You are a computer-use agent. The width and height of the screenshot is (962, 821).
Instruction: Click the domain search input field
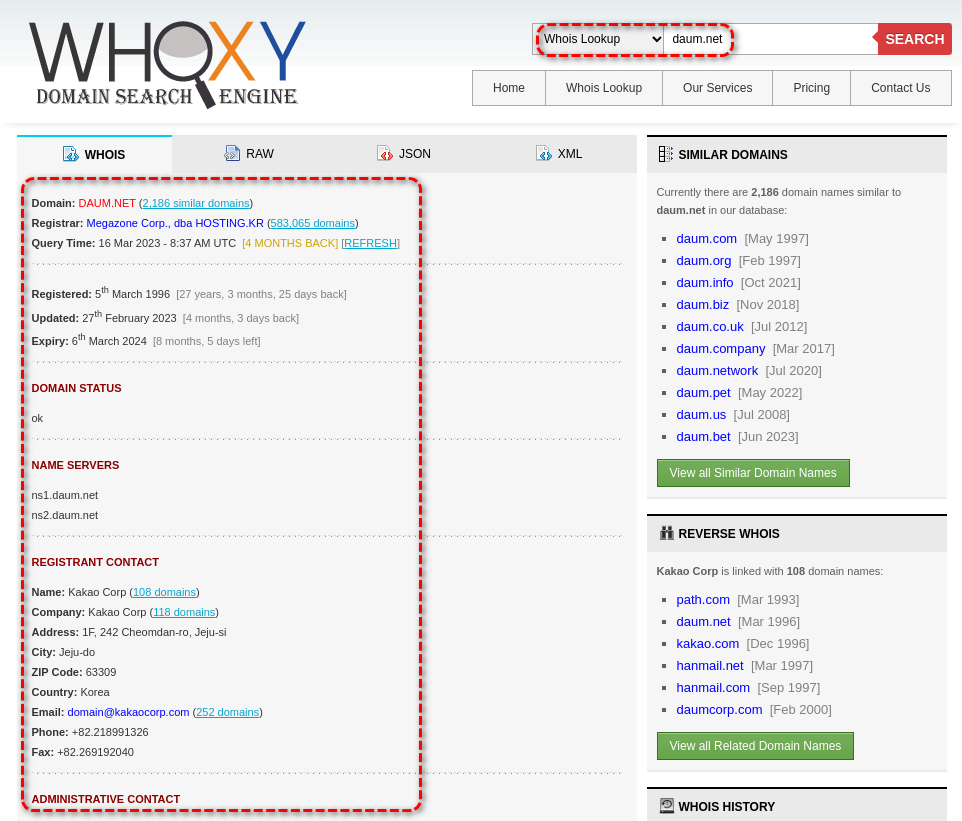click(771, 39)
